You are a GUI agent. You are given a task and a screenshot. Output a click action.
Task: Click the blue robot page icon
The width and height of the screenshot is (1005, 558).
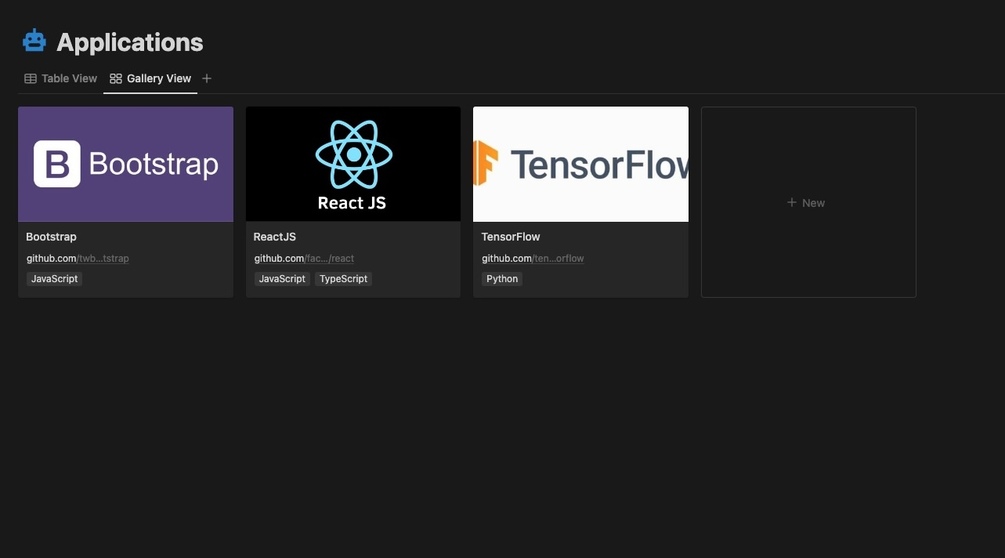pos(34,41)
